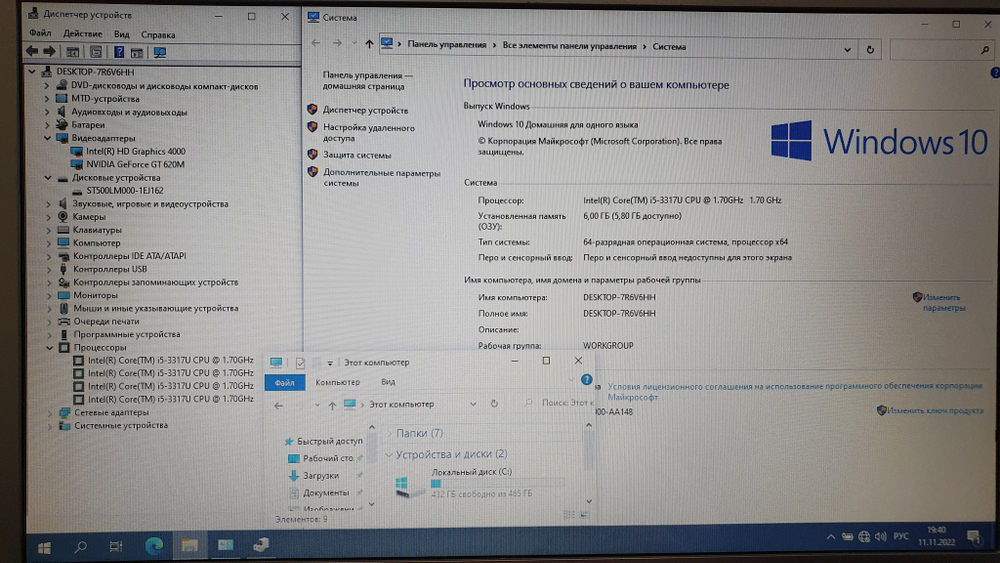Screen dimensions: 1000x563
Task: Select Загрузки in Explorer sidebar
Action: click(x=321, y=476)
